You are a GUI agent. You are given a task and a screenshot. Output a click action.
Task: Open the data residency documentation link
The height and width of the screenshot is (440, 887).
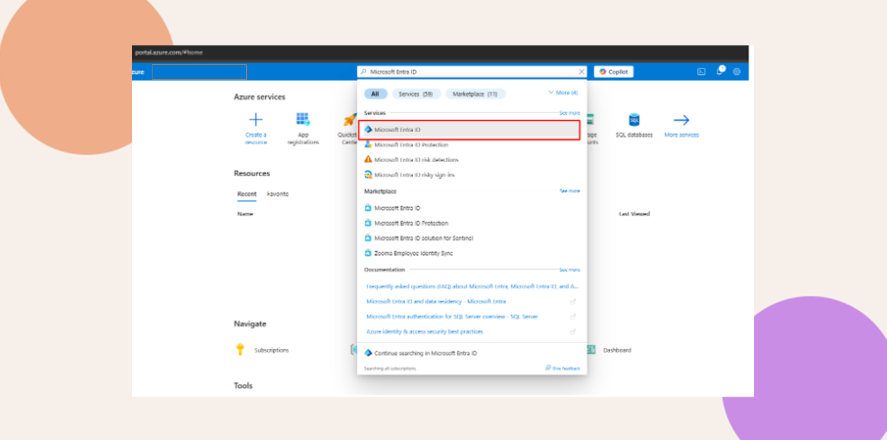tap(436, 301)
